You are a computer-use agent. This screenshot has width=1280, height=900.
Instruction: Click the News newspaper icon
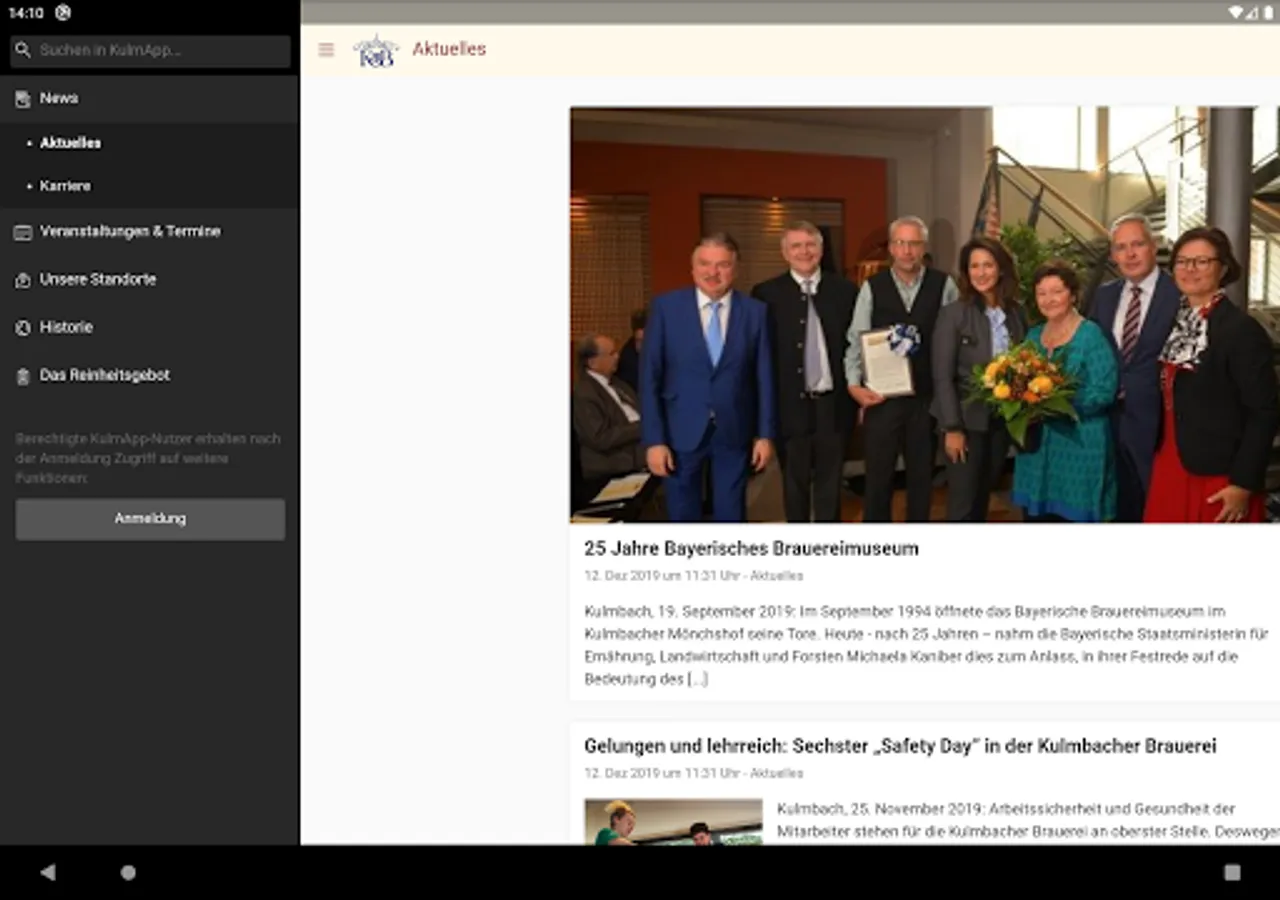[x=23, y=99]
